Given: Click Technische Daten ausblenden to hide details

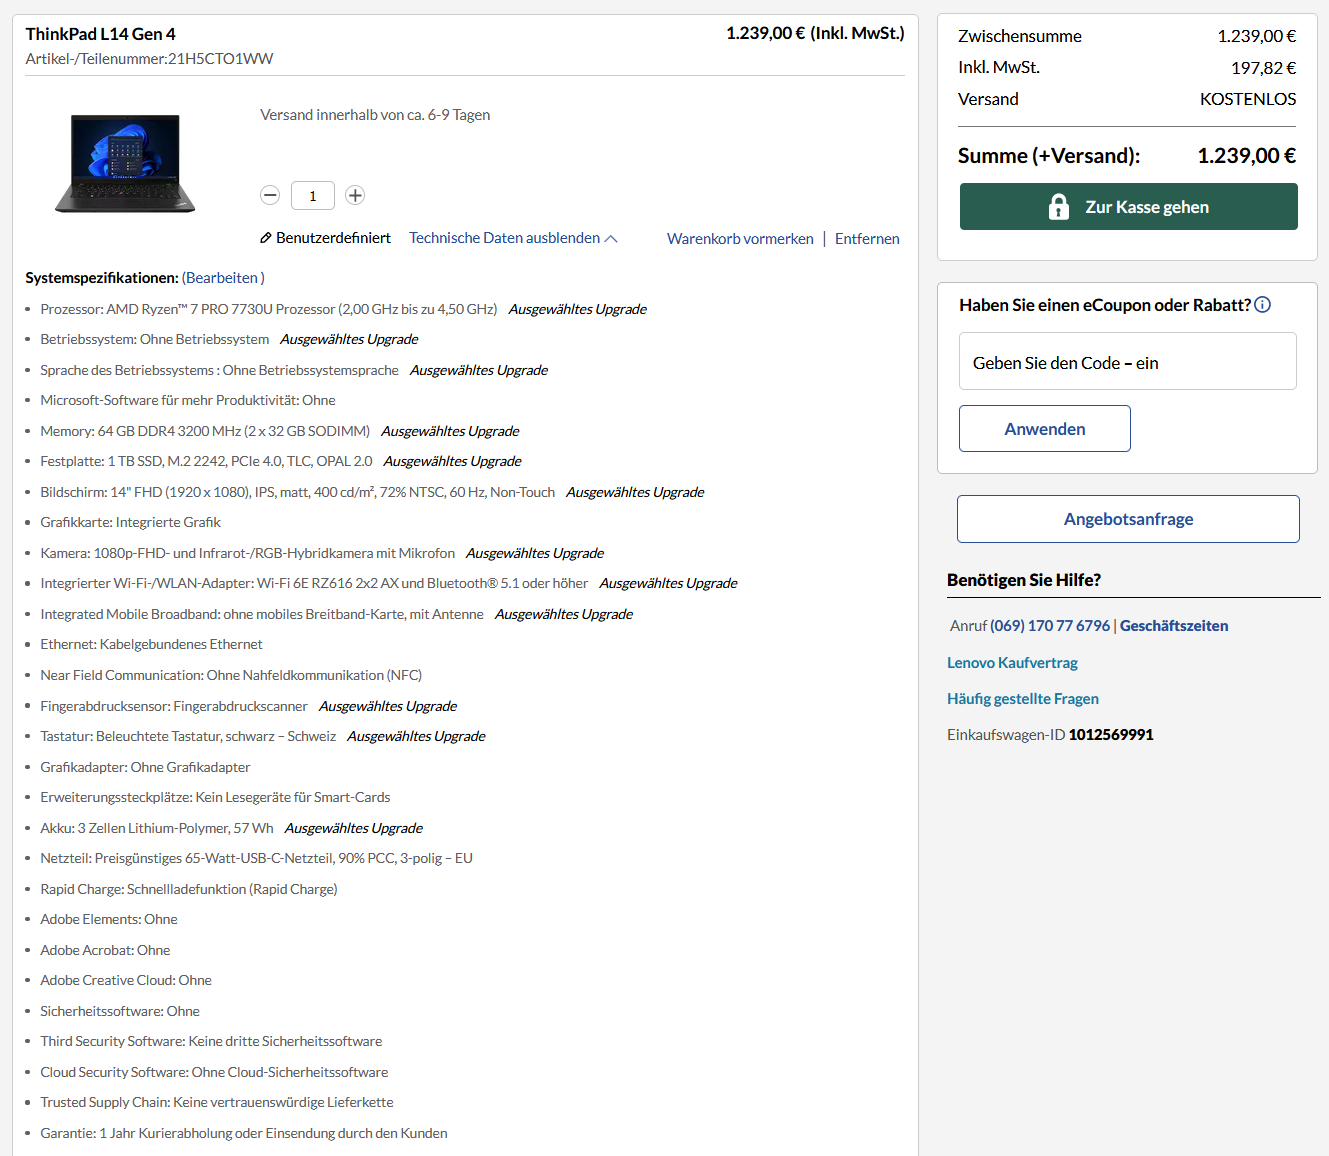Looking at the screenshot, I should [505, 238].
